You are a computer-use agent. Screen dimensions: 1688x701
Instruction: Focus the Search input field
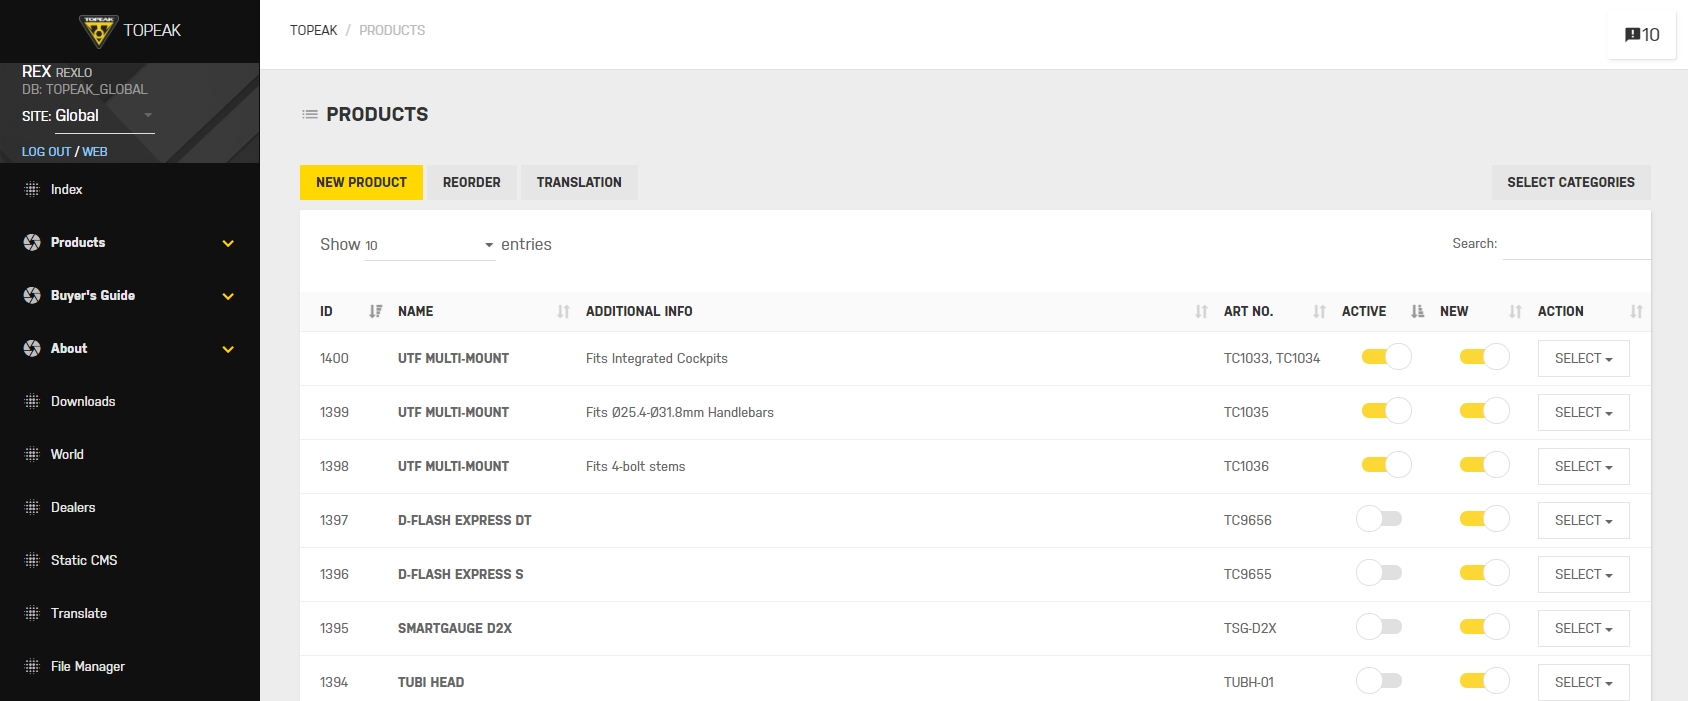point(1577,244)
